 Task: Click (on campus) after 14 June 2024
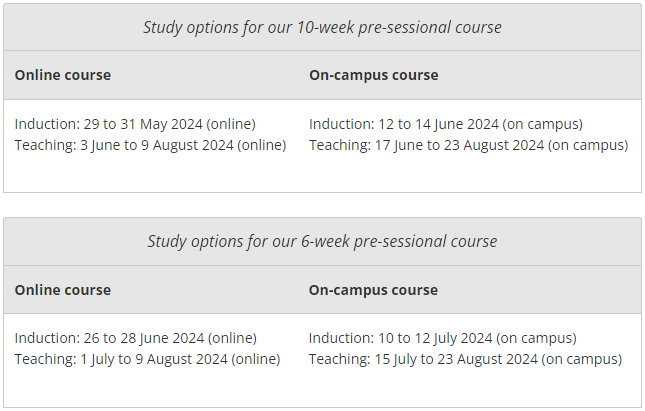[543, 124]
